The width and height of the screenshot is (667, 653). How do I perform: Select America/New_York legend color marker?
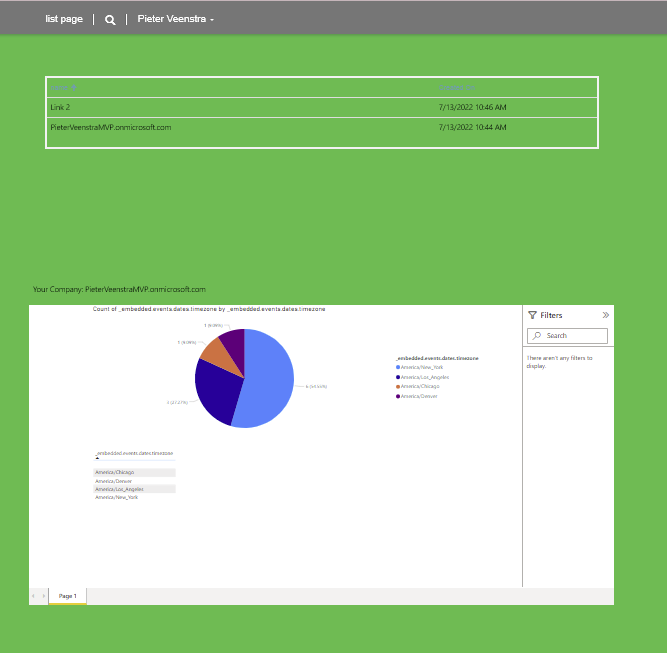(x=398, y=367)
